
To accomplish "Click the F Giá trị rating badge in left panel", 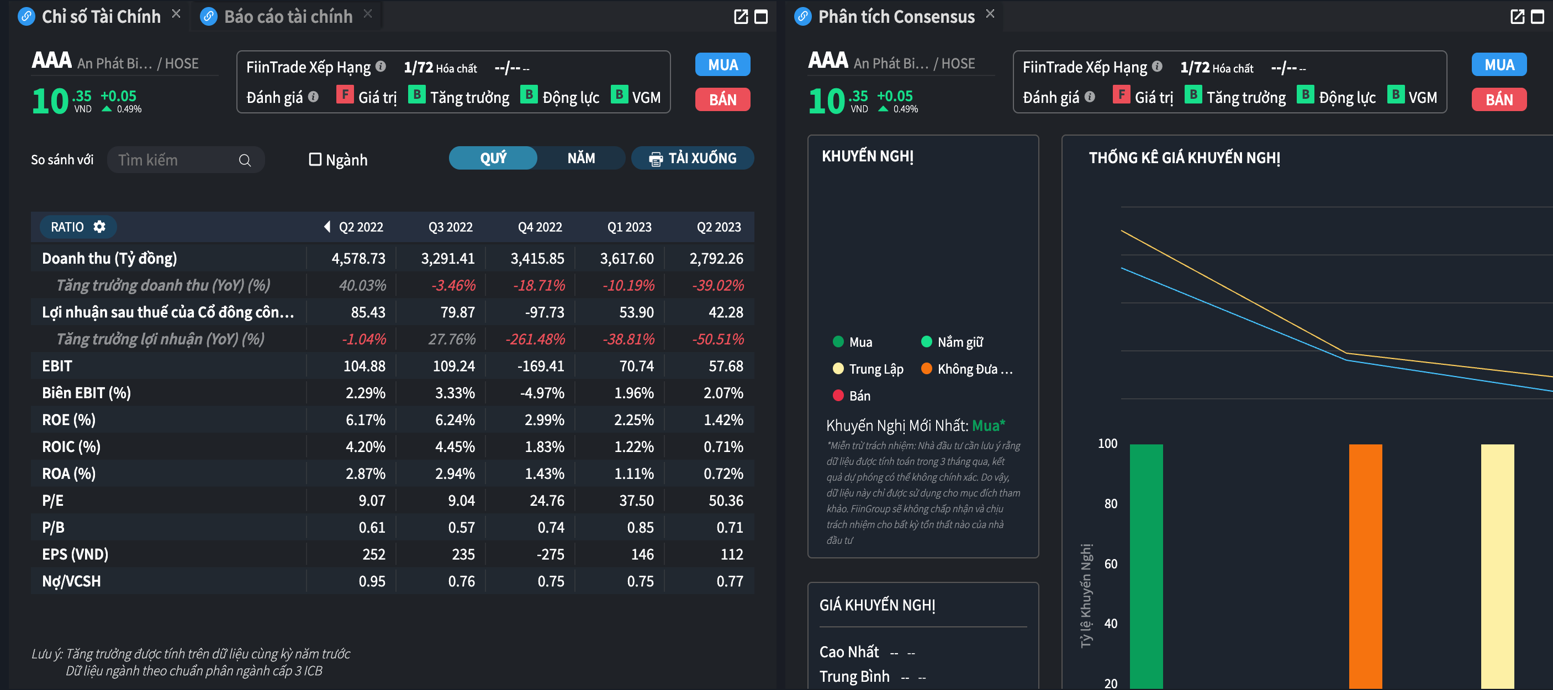I will pos(345,95).
